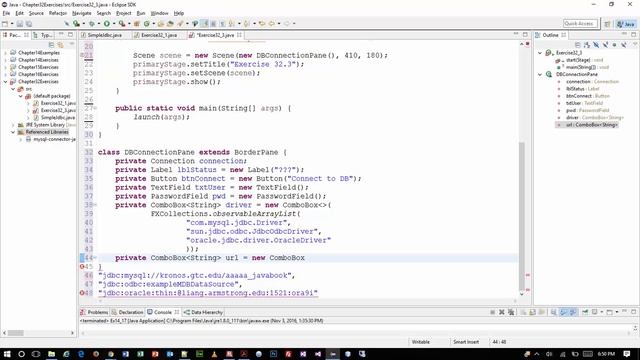The width and height of the screenshot is (640, 360).
Task: Open the Package Explorer view menu dropdown
Action: [x=72, y=44]
